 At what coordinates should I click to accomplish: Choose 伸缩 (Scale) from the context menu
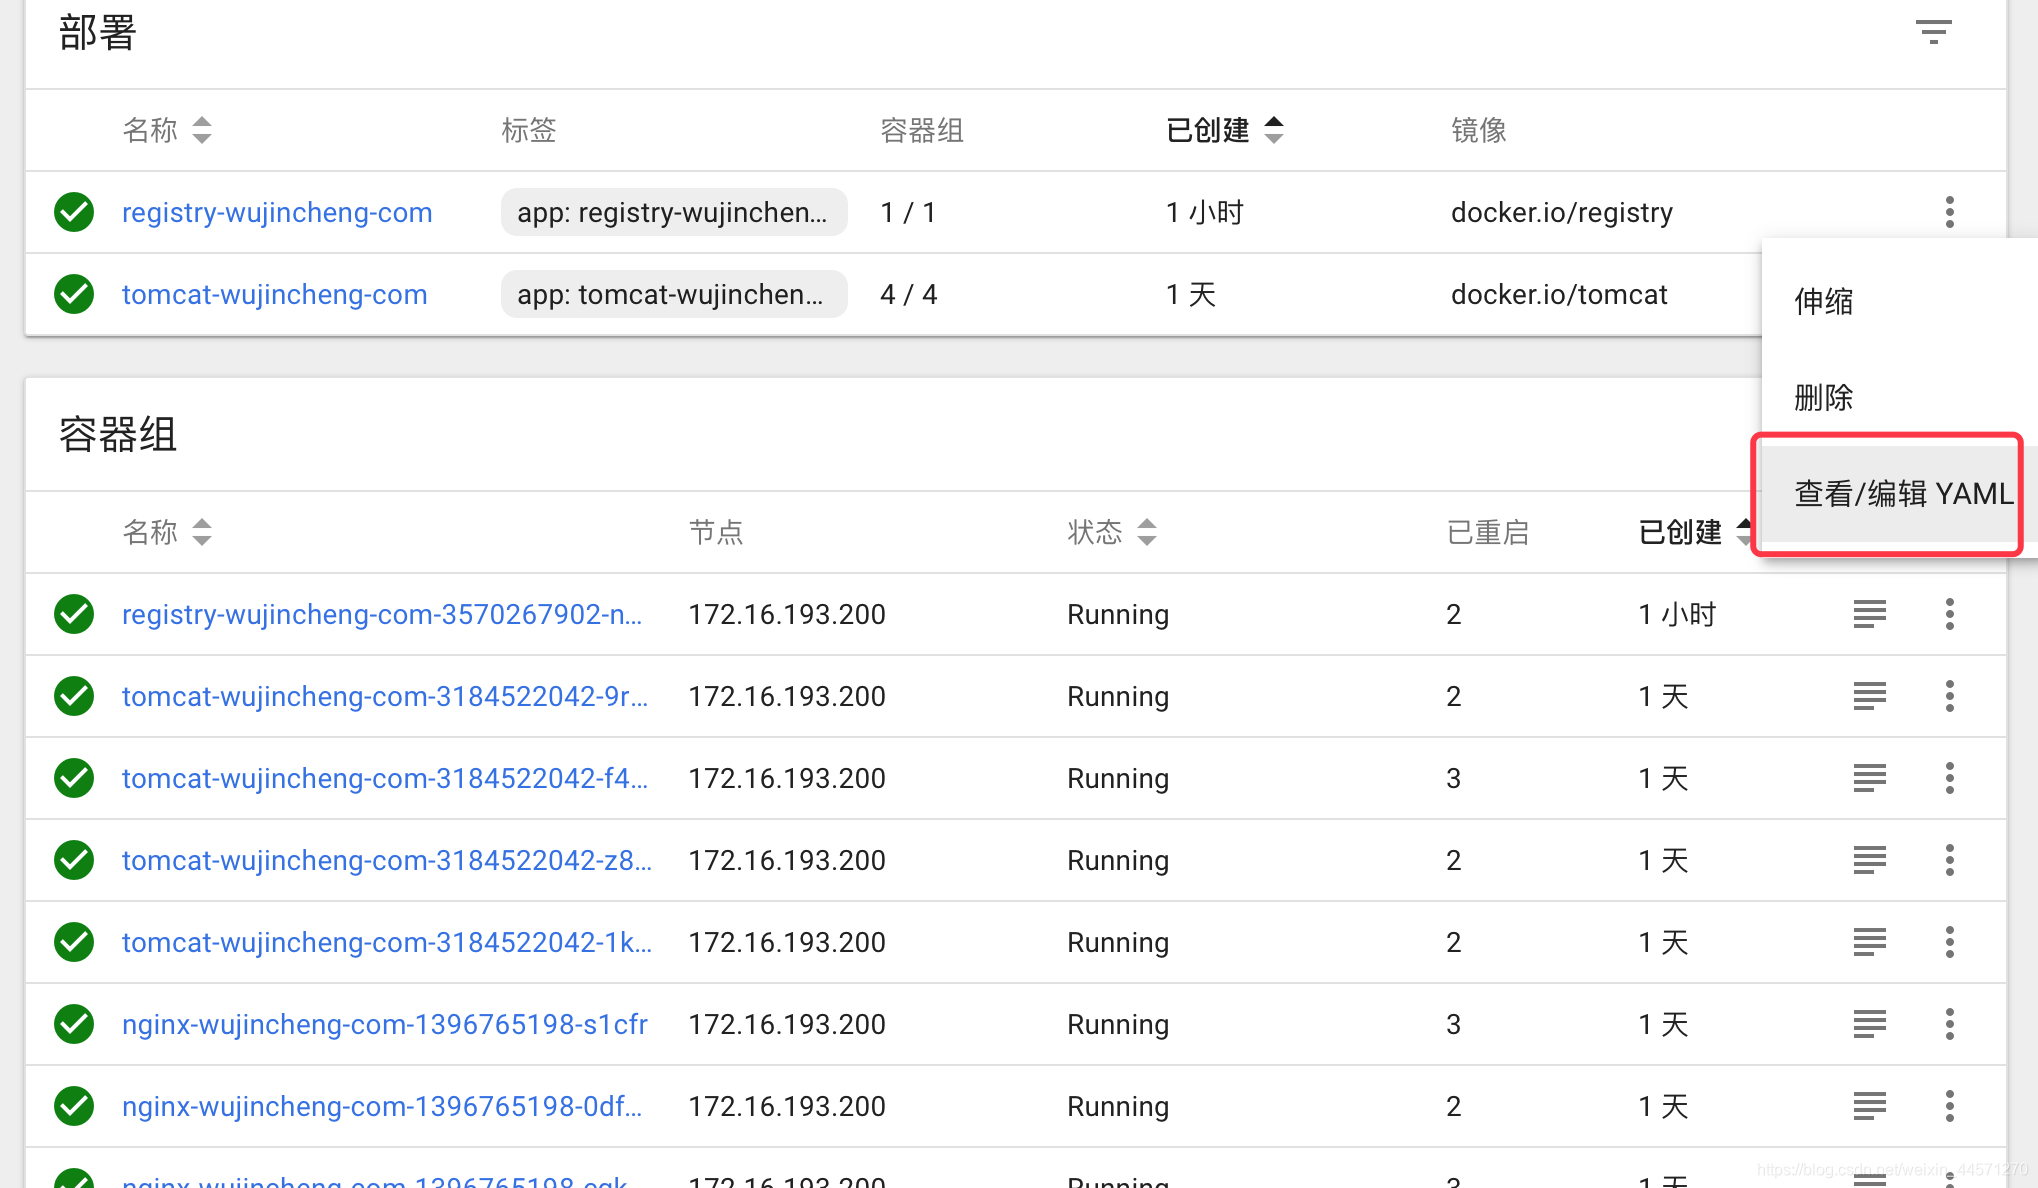[1899, 301]
